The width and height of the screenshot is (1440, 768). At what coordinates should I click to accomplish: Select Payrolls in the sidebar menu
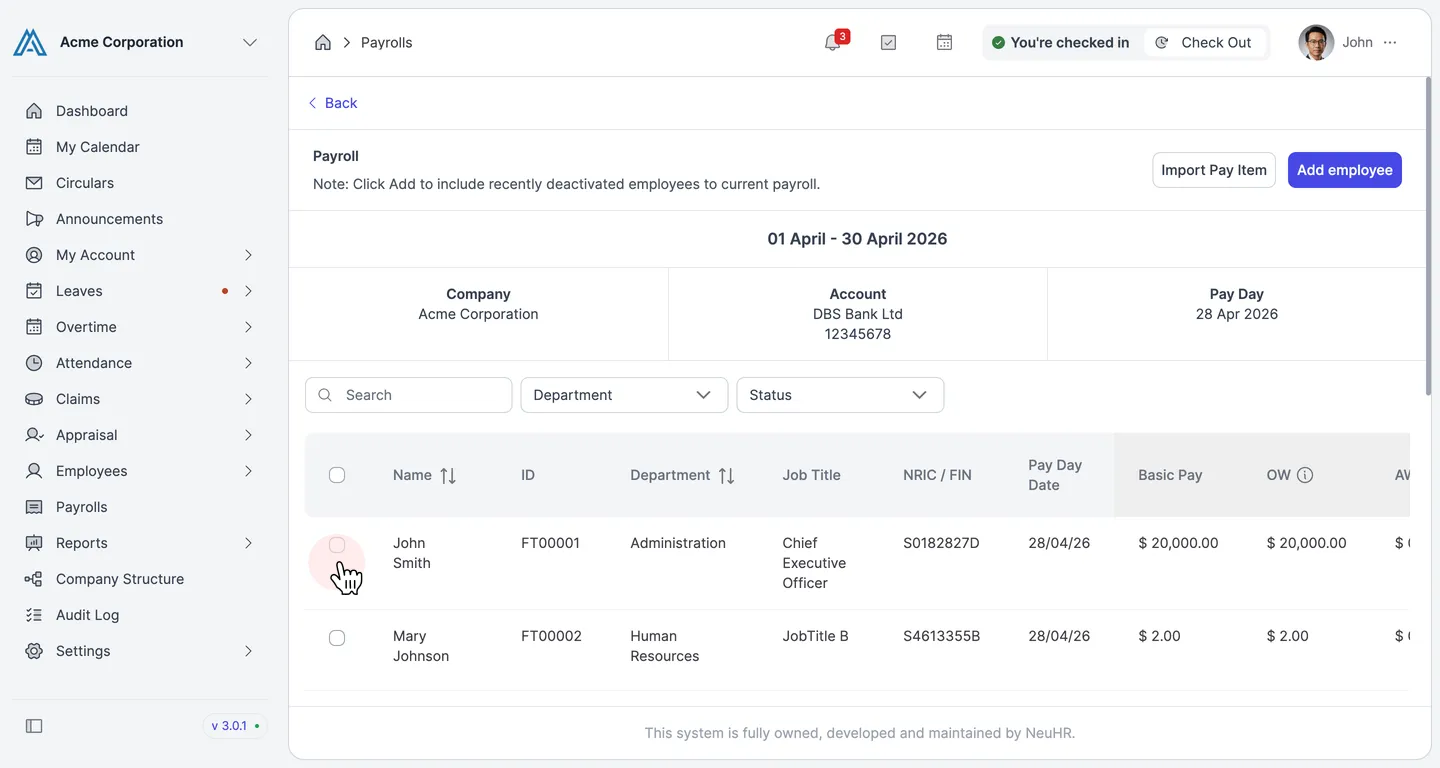pyautogui.click(x=82, y=507)
